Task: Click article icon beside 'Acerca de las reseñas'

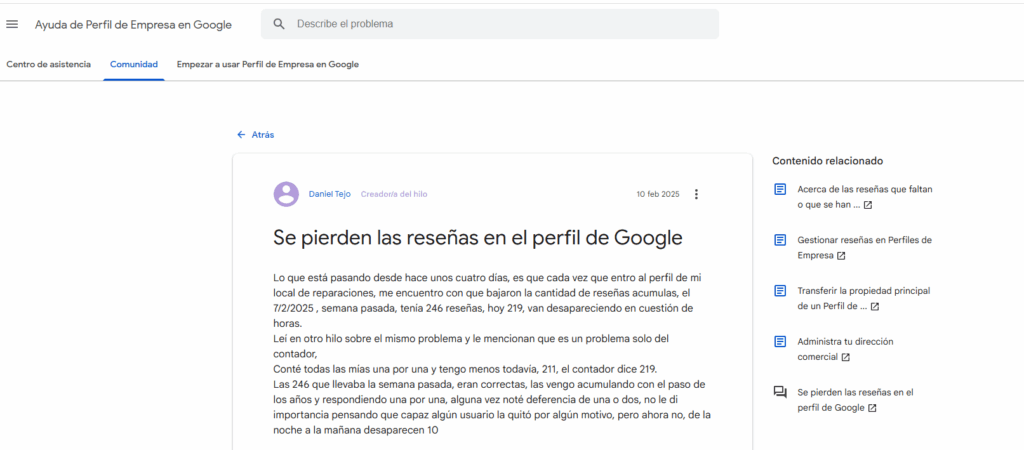Action: click(x=780, y=189)
